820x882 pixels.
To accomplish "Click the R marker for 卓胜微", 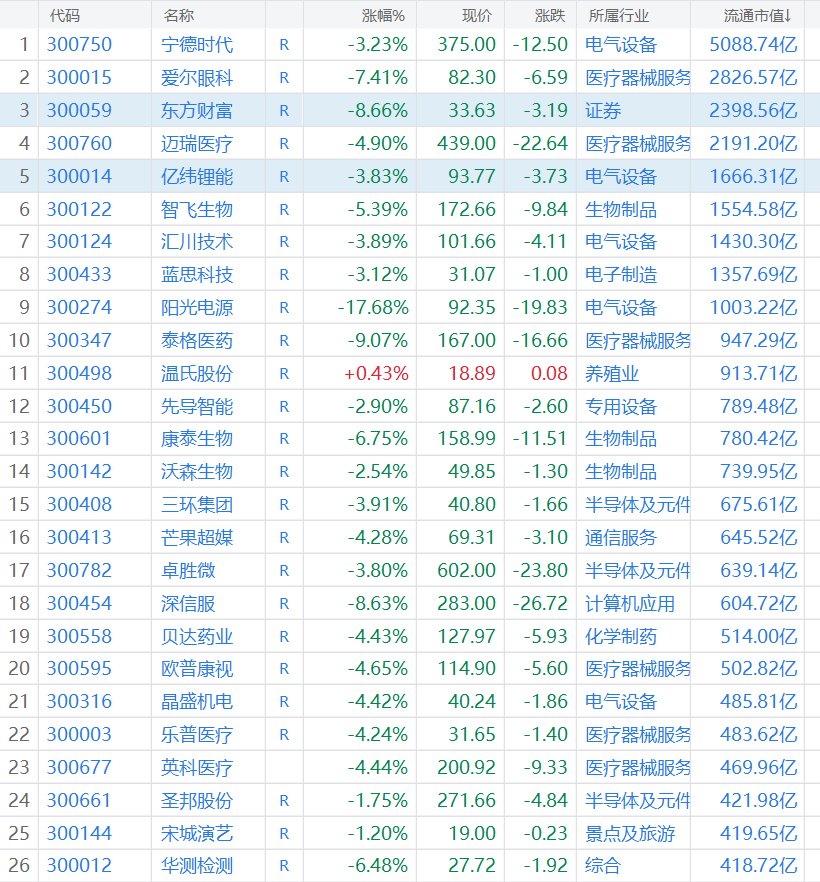I will tap(284, 570).
